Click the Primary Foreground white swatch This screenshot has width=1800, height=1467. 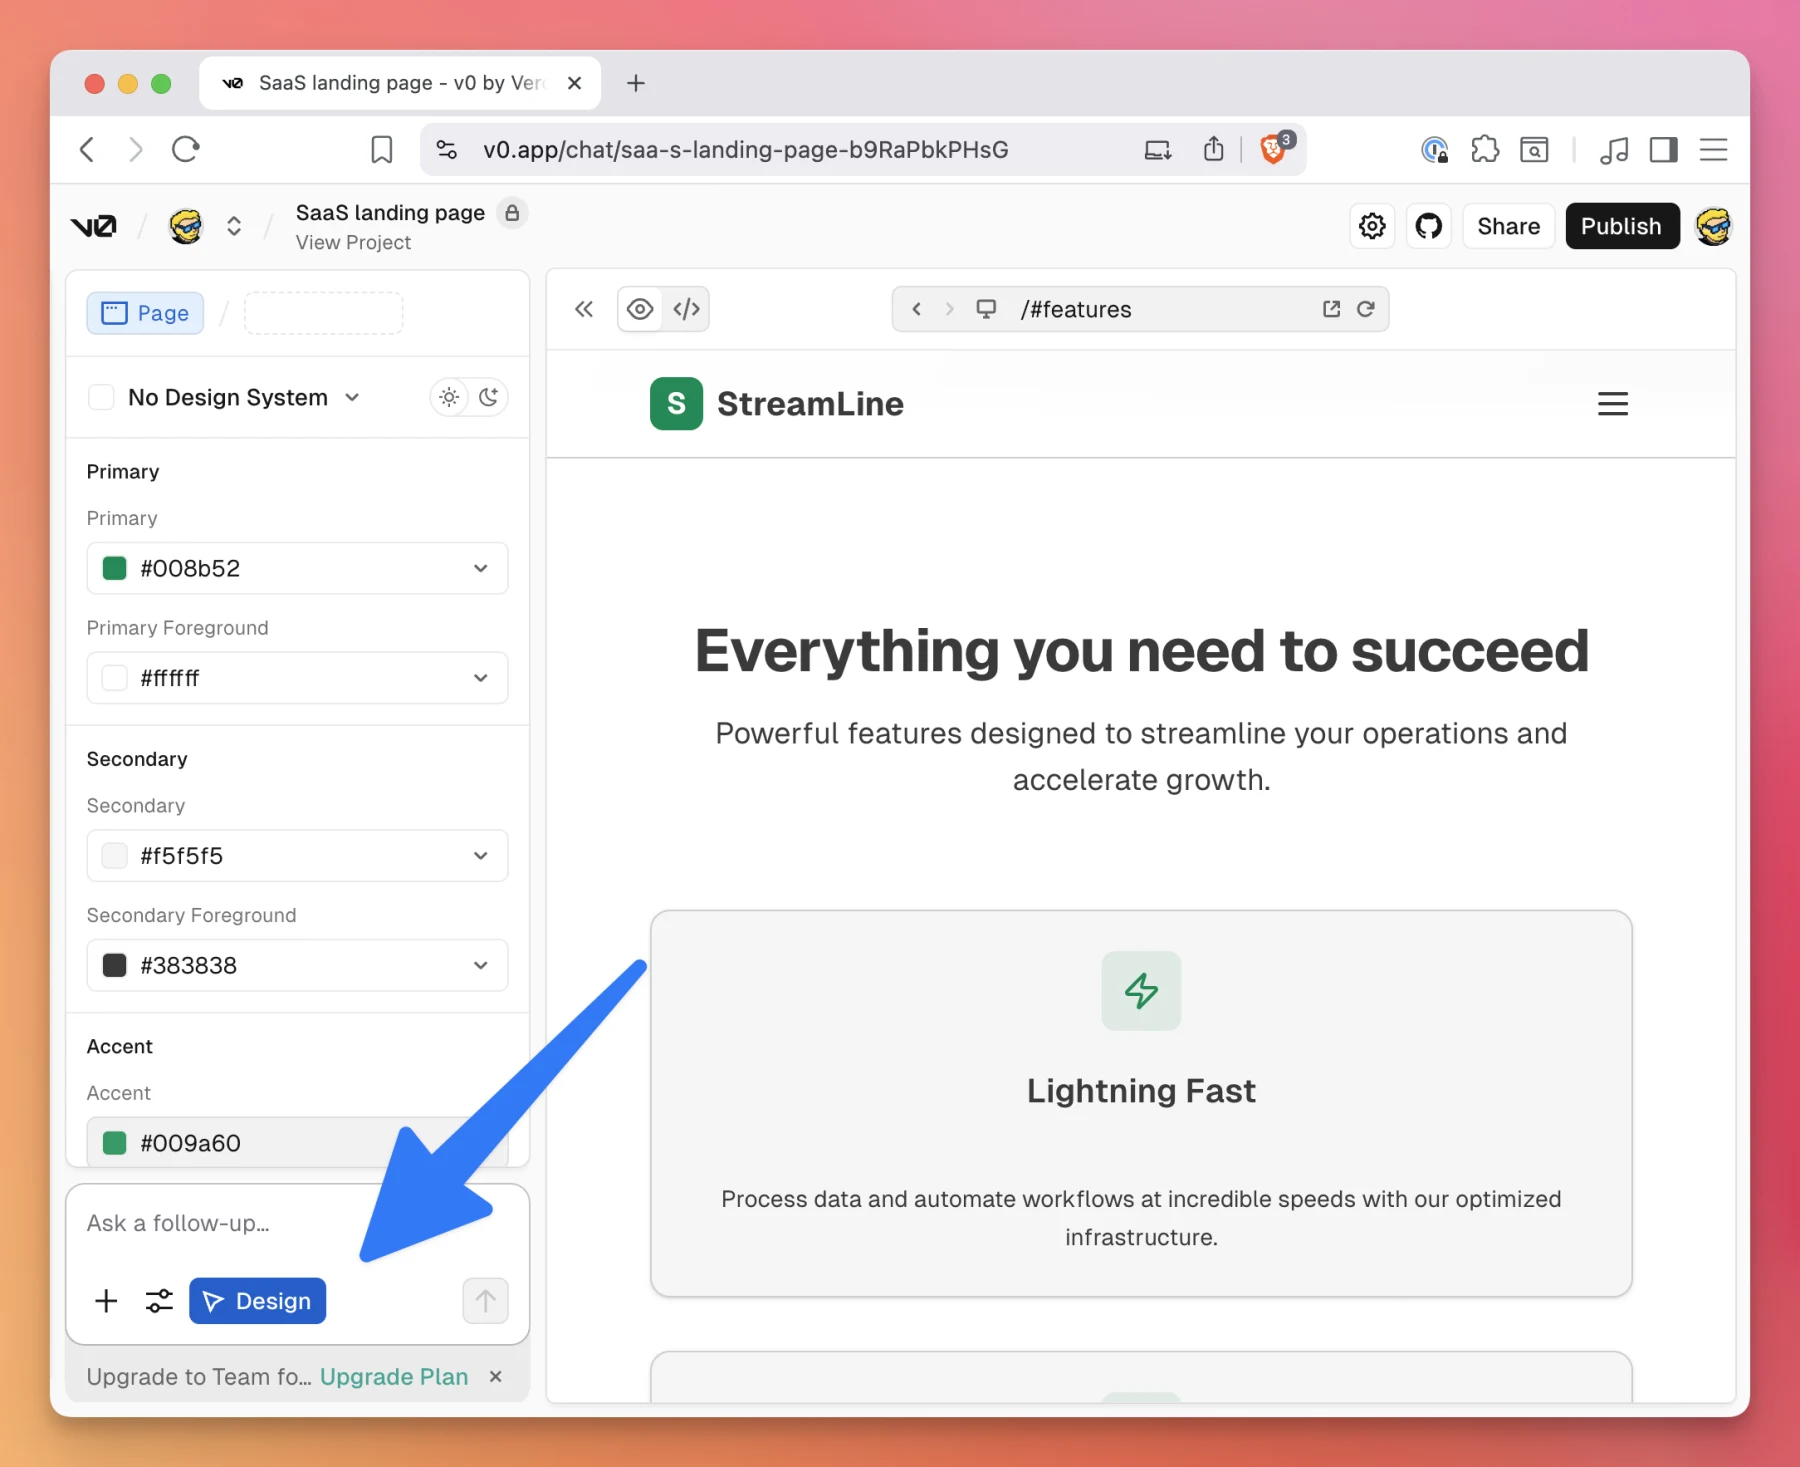tap(115, 678)
